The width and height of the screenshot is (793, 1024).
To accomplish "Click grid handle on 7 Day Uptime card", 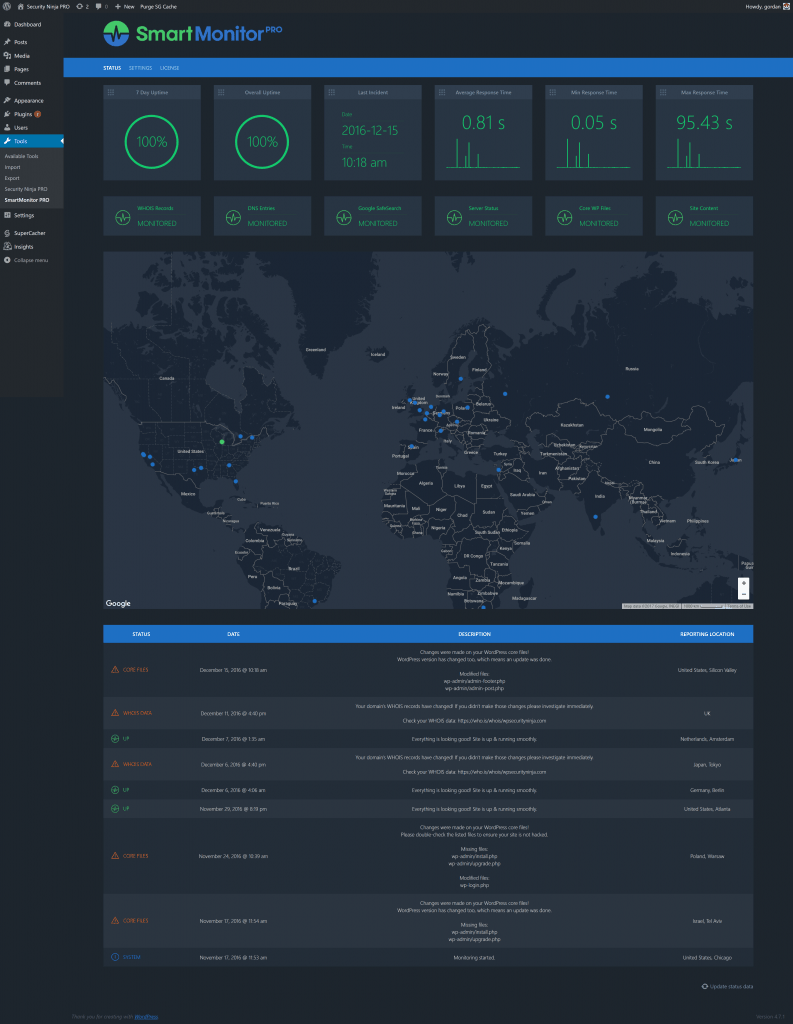I will coord(111,92).
